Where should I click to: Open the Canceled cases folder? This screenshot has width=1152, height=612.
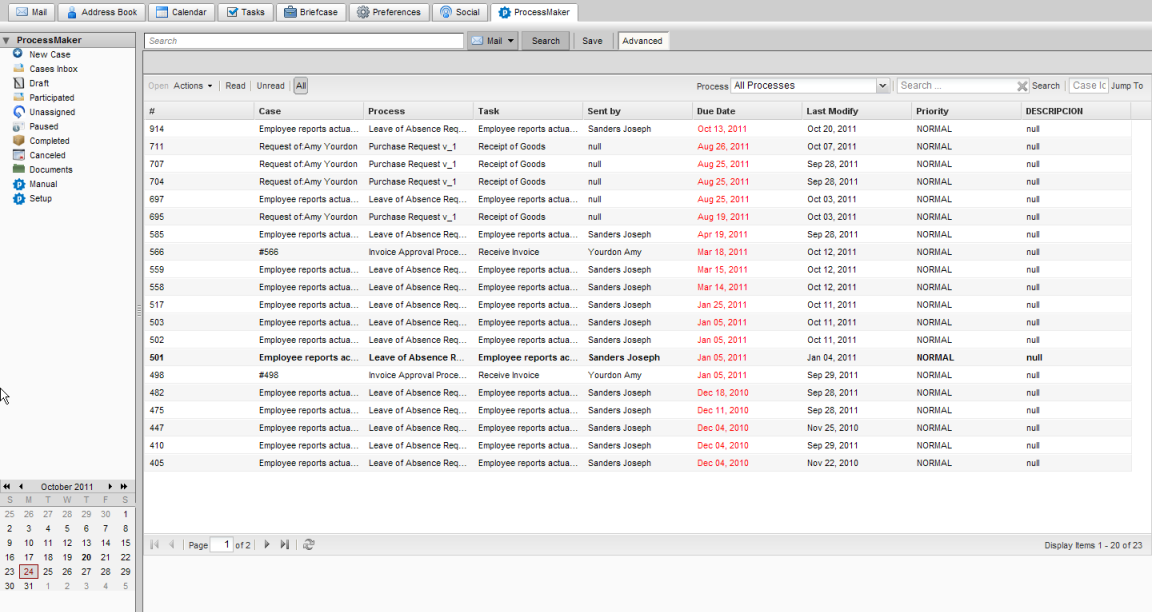[47, 156]
